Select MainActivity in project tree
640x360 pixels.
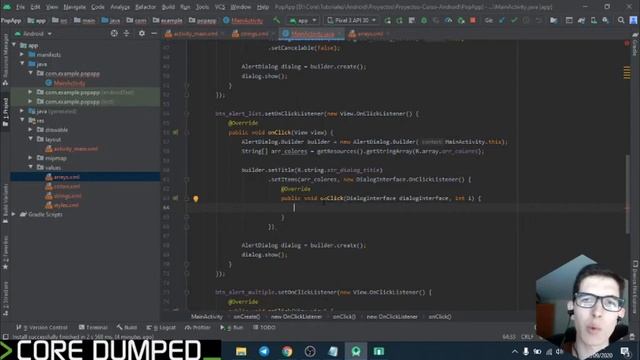(x=69, y=83)
